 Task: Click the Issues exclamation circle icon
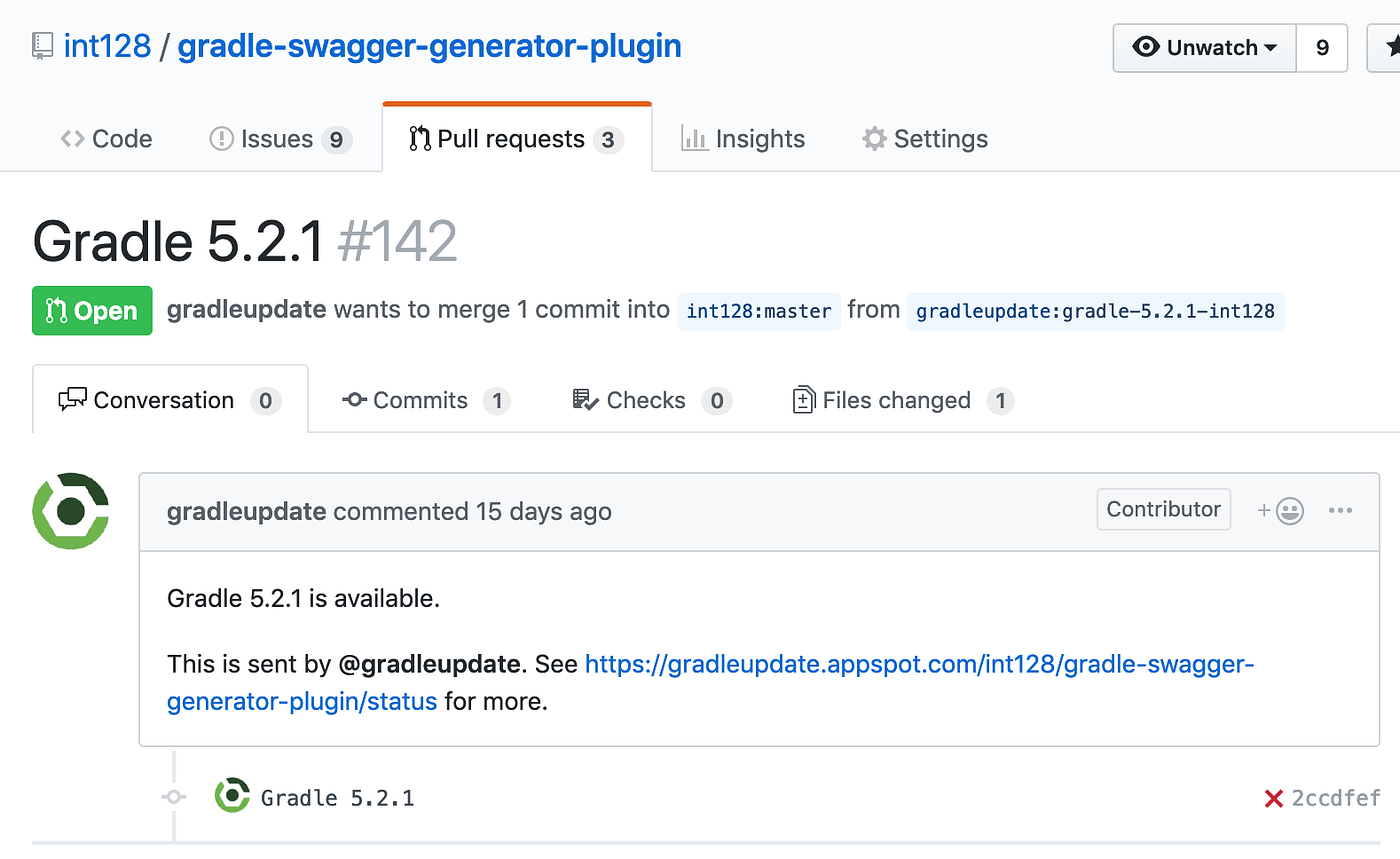click(221, 138)
